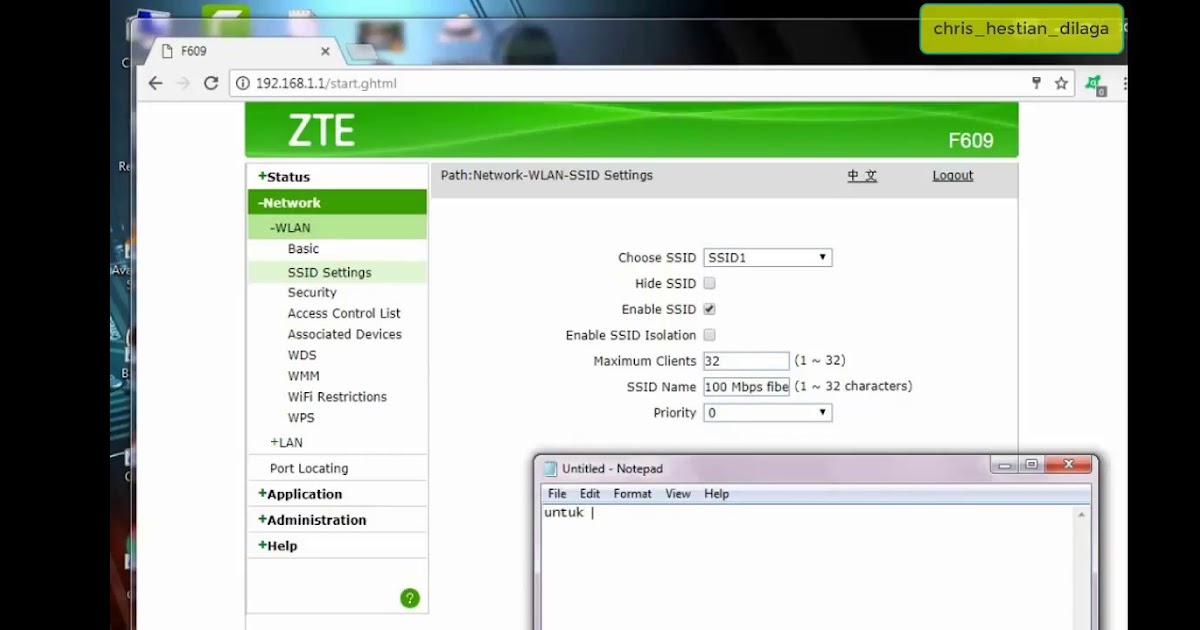Open Access Control List

(x=344, y=313)
